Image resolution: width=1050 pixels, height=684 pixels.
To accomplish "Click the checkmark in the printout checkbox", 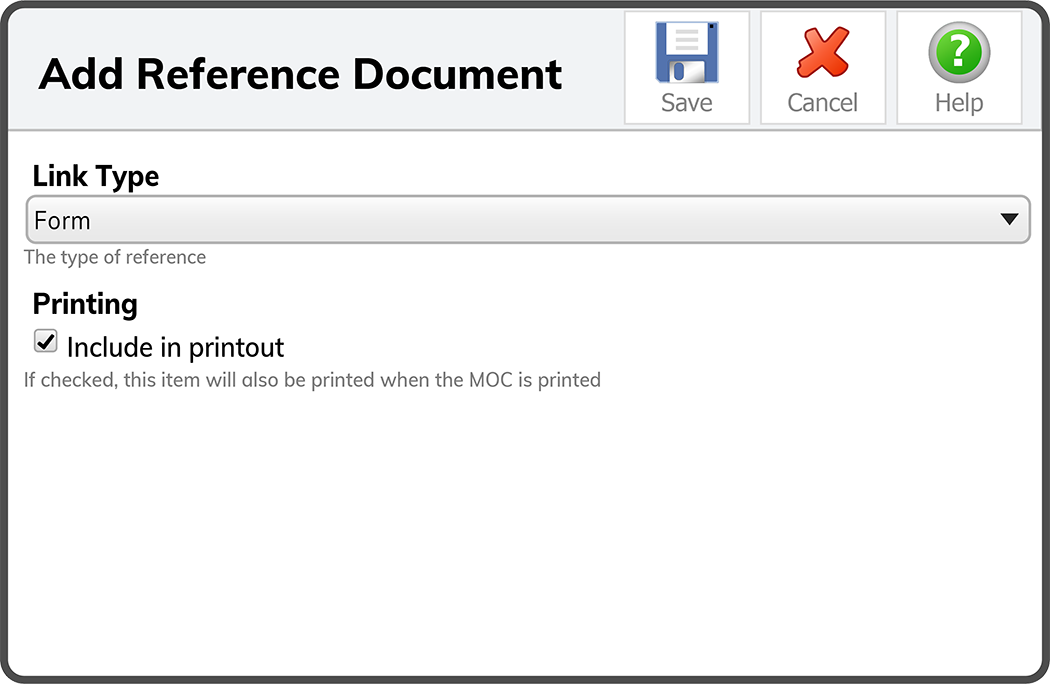I will [45, 342].
